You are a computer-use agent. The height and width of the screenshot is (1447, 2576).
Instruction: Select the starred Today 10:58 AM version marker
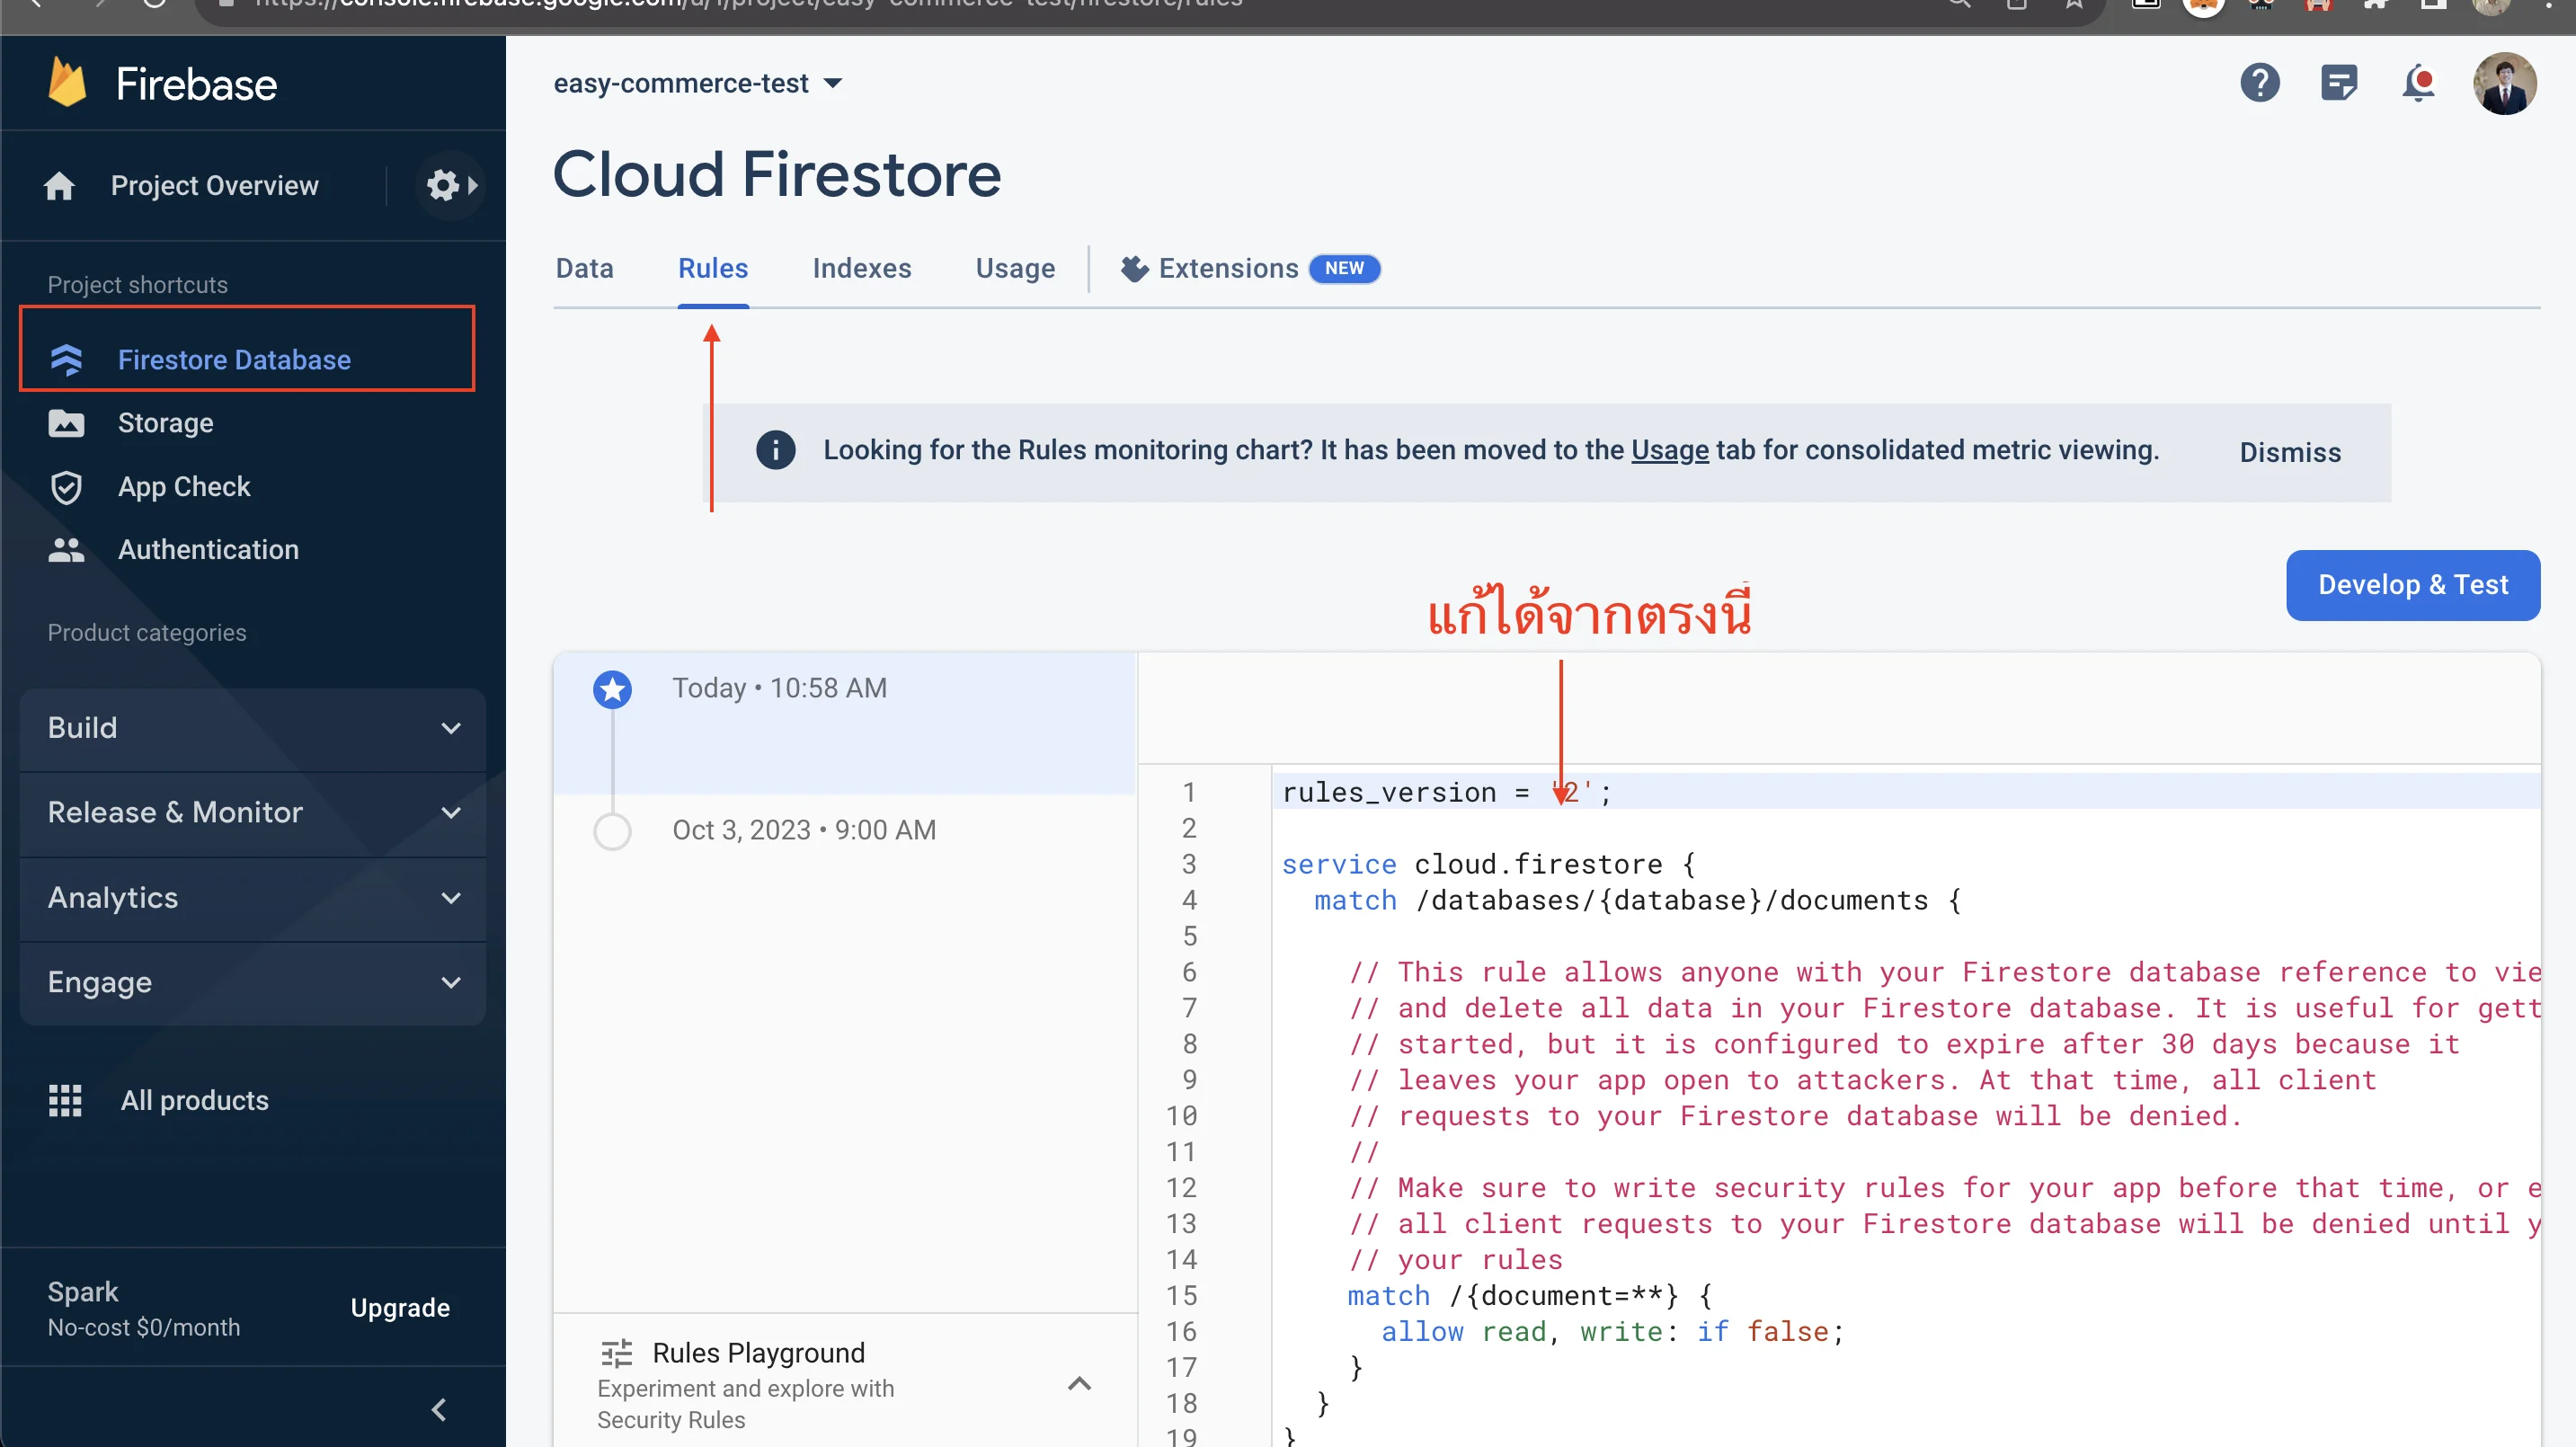pos(612,689)
